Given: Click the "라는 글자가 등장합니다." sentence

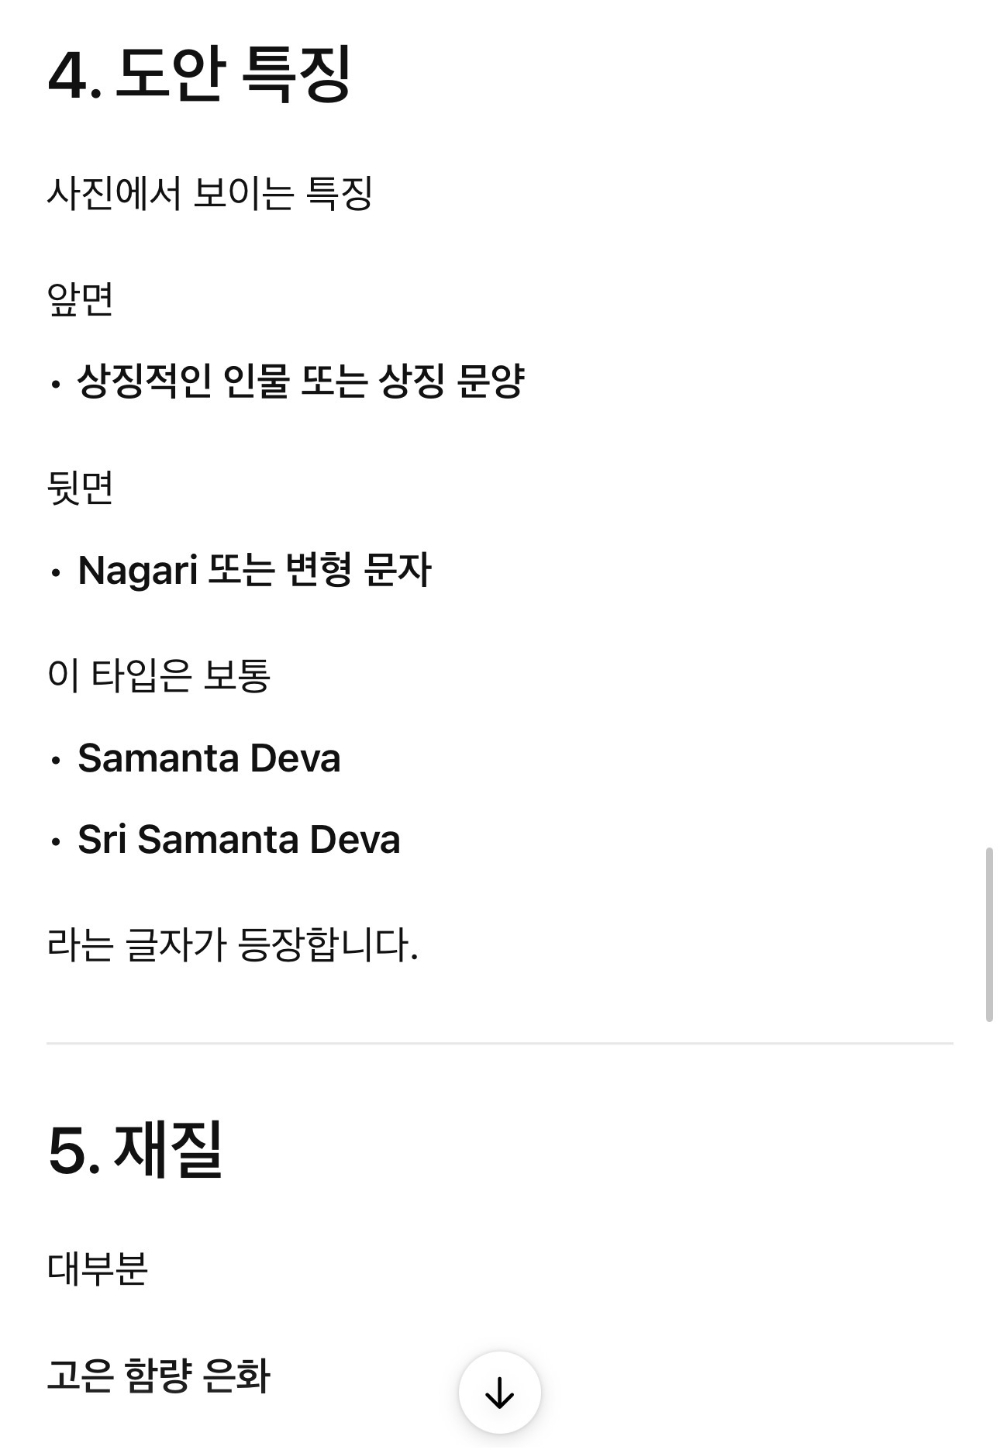Looking at the screenshot, I should point(232,945).
